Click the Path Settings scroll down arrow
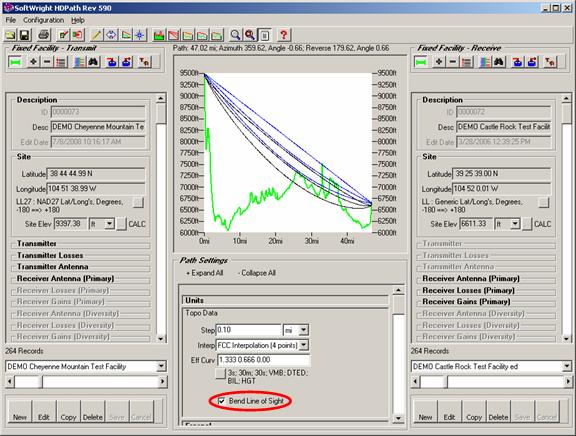The image size is (576, 436). (398, 418)
